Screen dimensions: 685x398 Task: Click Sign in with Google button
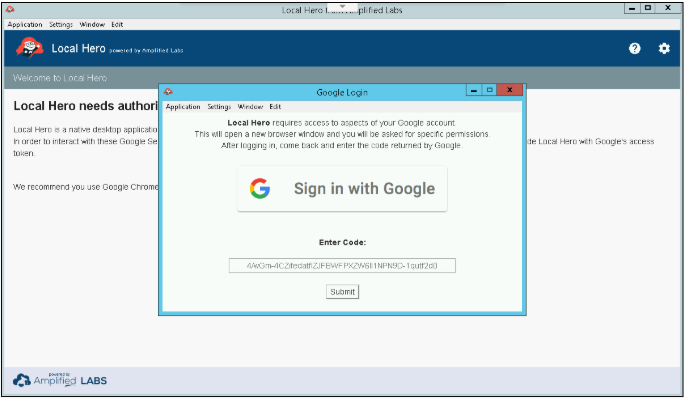click(342, 189)
